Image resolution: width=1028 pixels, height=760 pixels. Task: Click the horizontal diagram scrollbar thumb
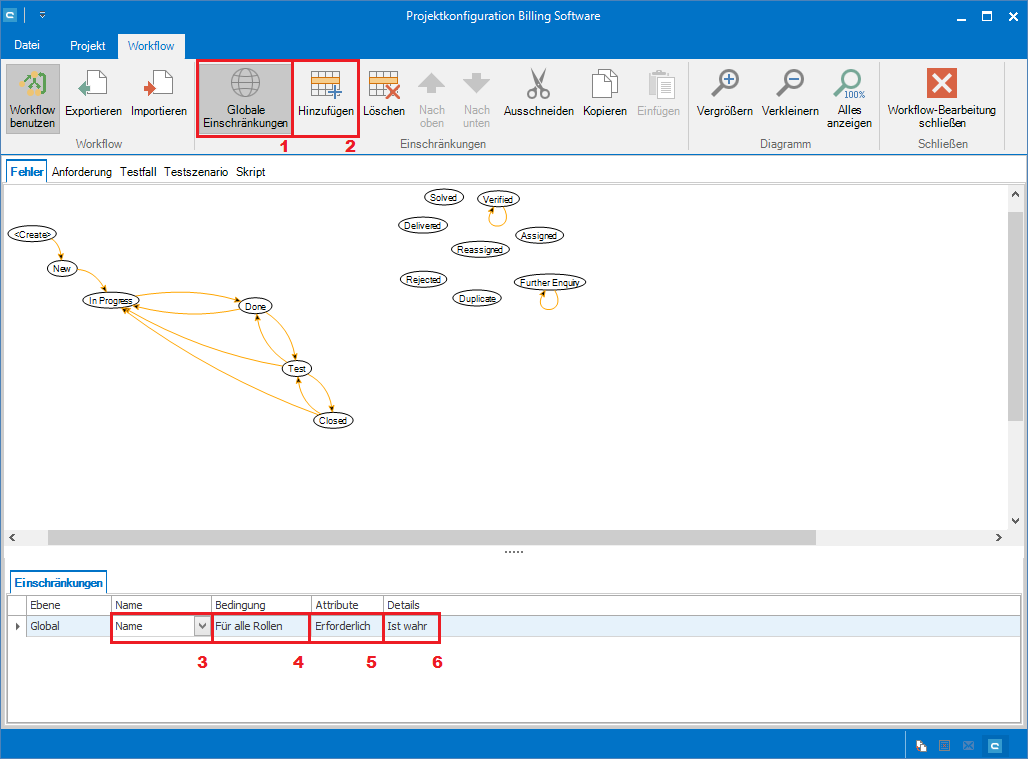[x=430, y=538]
